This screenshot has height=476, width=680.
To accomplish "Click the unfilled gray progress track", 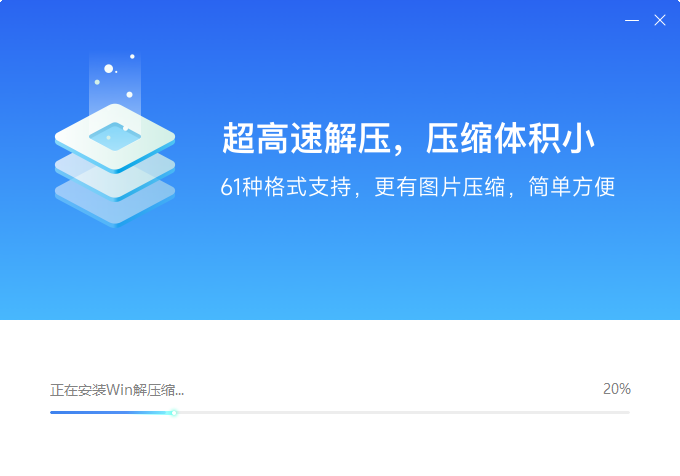I will [x=403, y=413].
